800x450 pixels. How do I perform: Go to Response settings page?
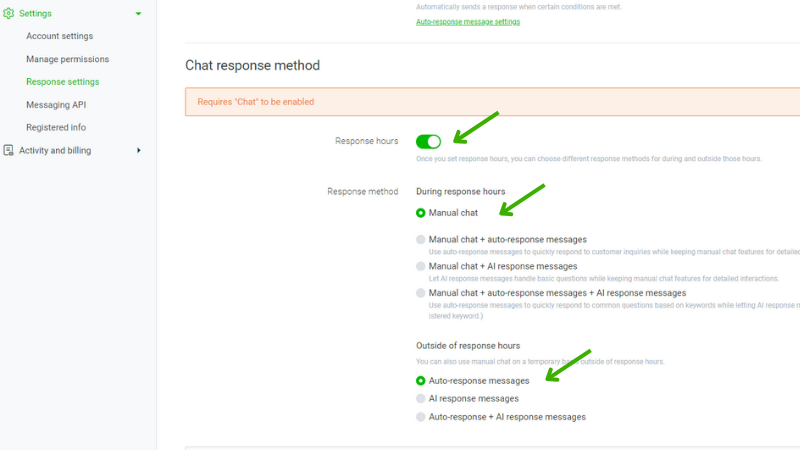coord(63,82)
